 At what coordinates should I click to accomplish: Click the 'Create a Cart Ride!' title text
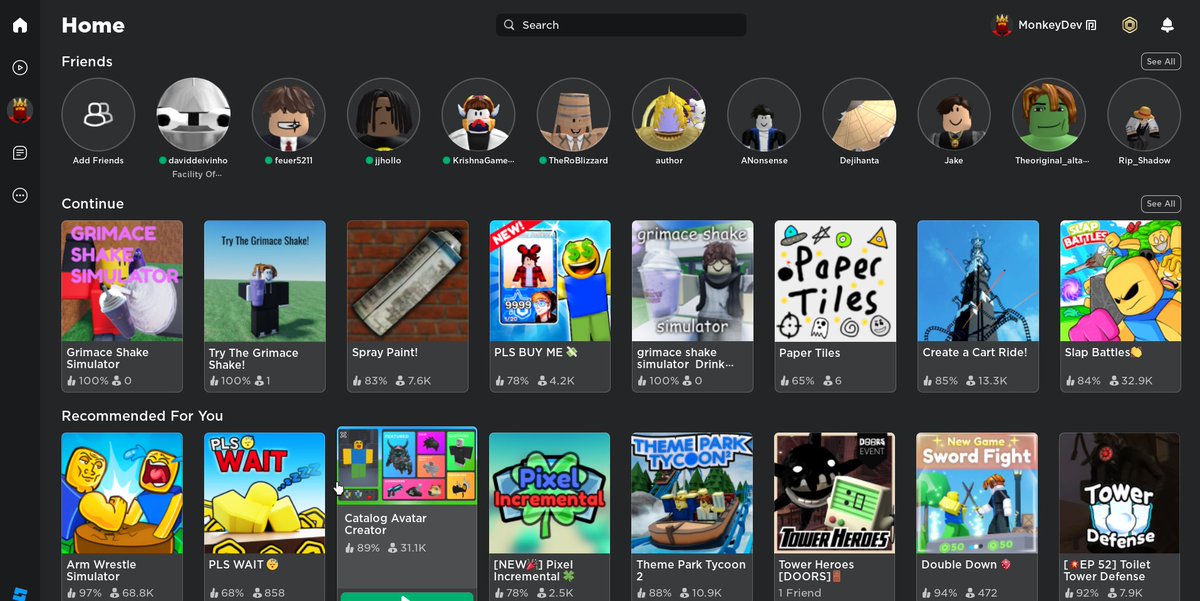(975, 353)
